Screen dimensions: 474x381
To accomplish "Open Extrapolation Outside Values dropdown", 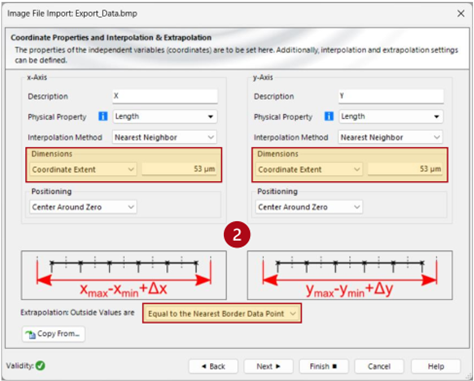I will pyautogui.click(x=222, y=314).
